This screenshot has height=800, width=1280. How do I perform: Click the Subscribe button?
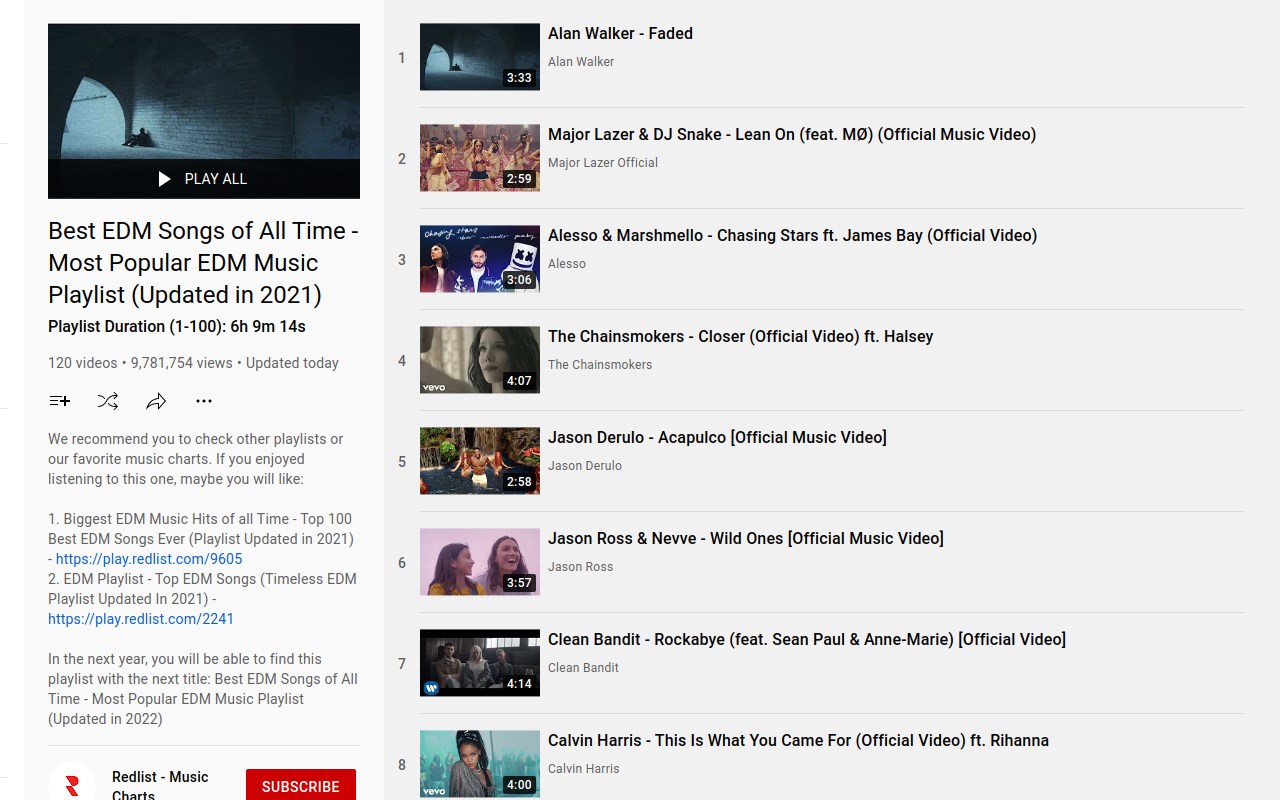(x=301, y=785)
